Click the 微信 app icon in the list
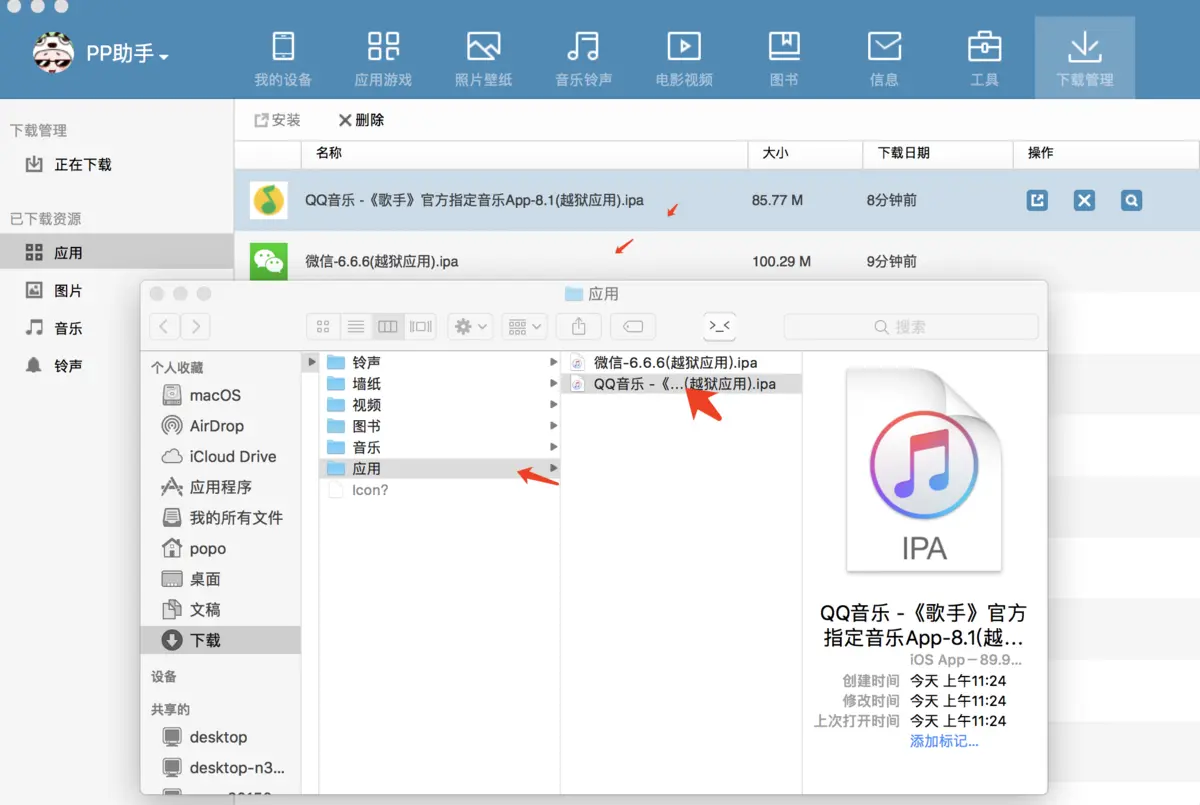 (268, 261)
